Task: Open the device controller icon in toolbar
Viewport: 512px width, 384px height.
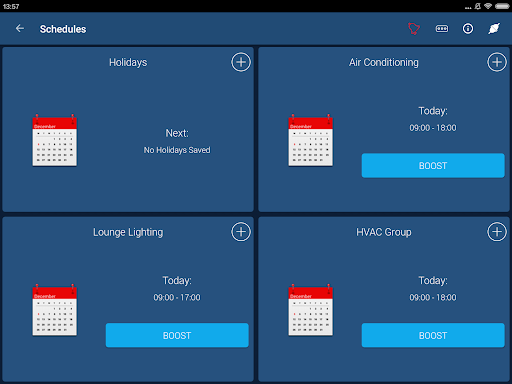Action: [442, 29]
